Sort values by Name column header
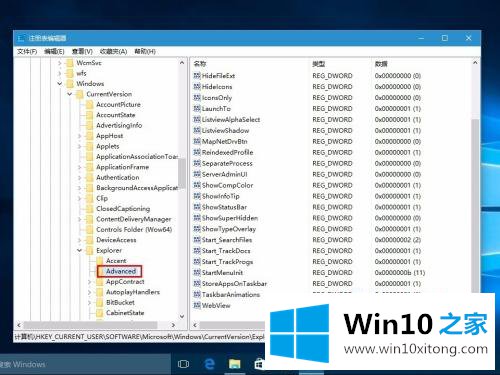 coord(200,64)
